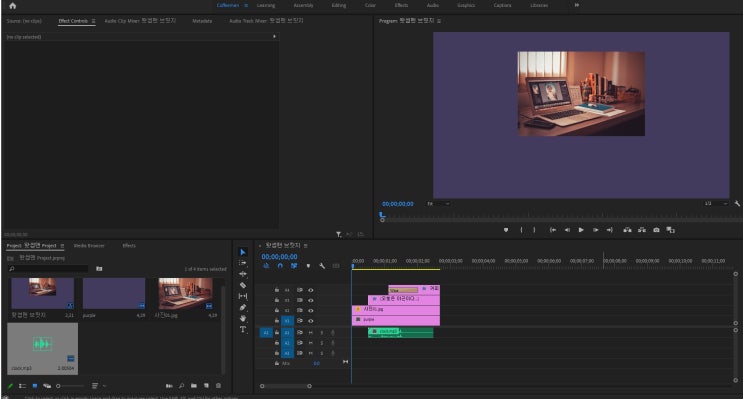Viewport: 743px width, 399px height.
Task: Hide track V3 with eye icon
Action: (311, 300)
